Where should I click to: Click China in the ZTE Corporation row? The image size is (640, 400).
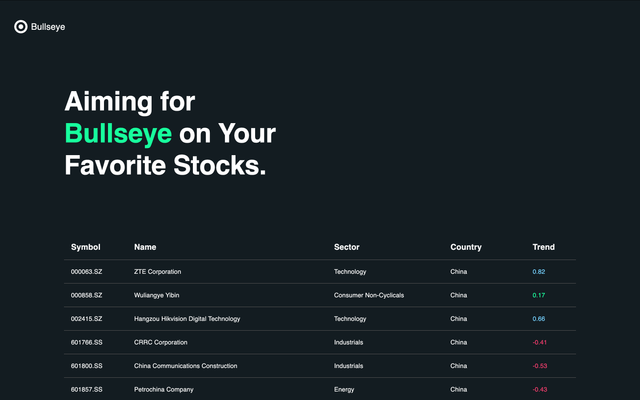pyautogui.click(x=458, y=271)
